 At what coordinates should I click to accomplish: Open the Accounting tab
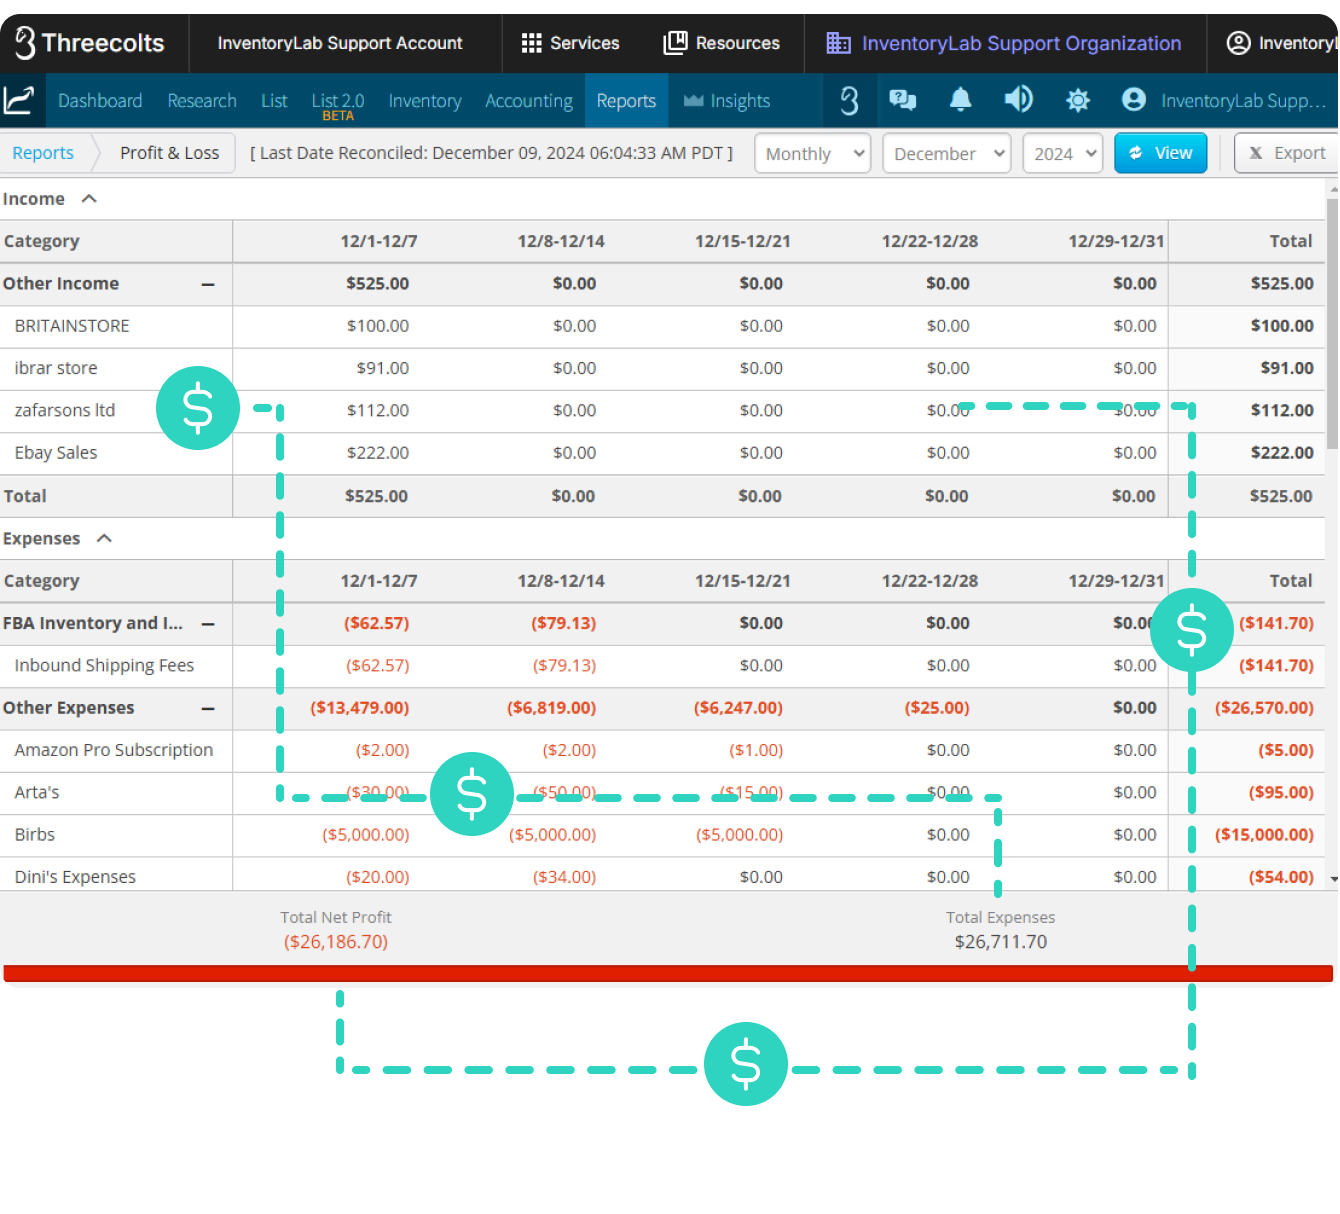point(529,100)
